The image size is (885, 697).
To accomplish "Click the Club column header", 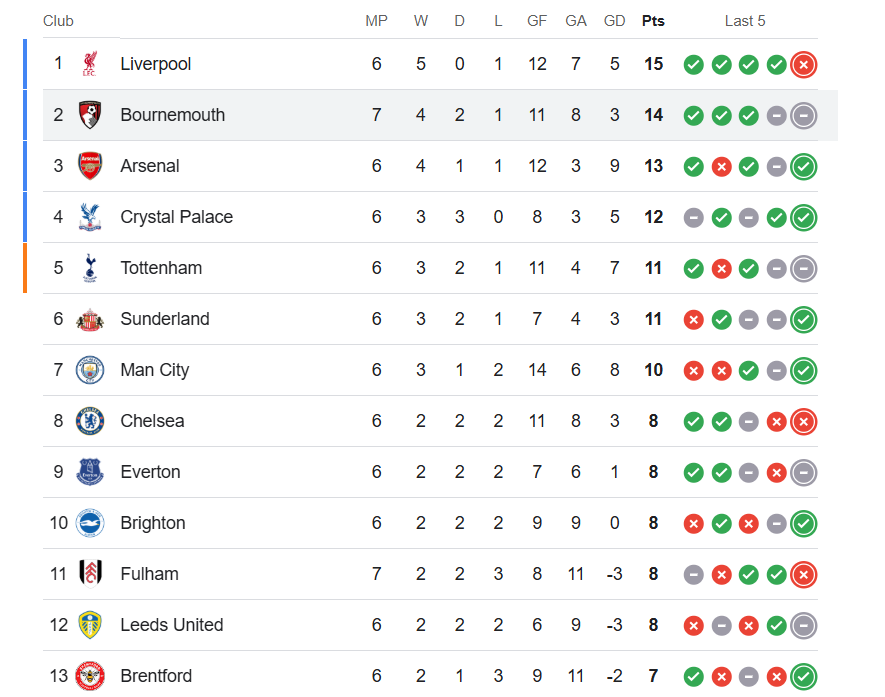I will [x=58, y=21].
